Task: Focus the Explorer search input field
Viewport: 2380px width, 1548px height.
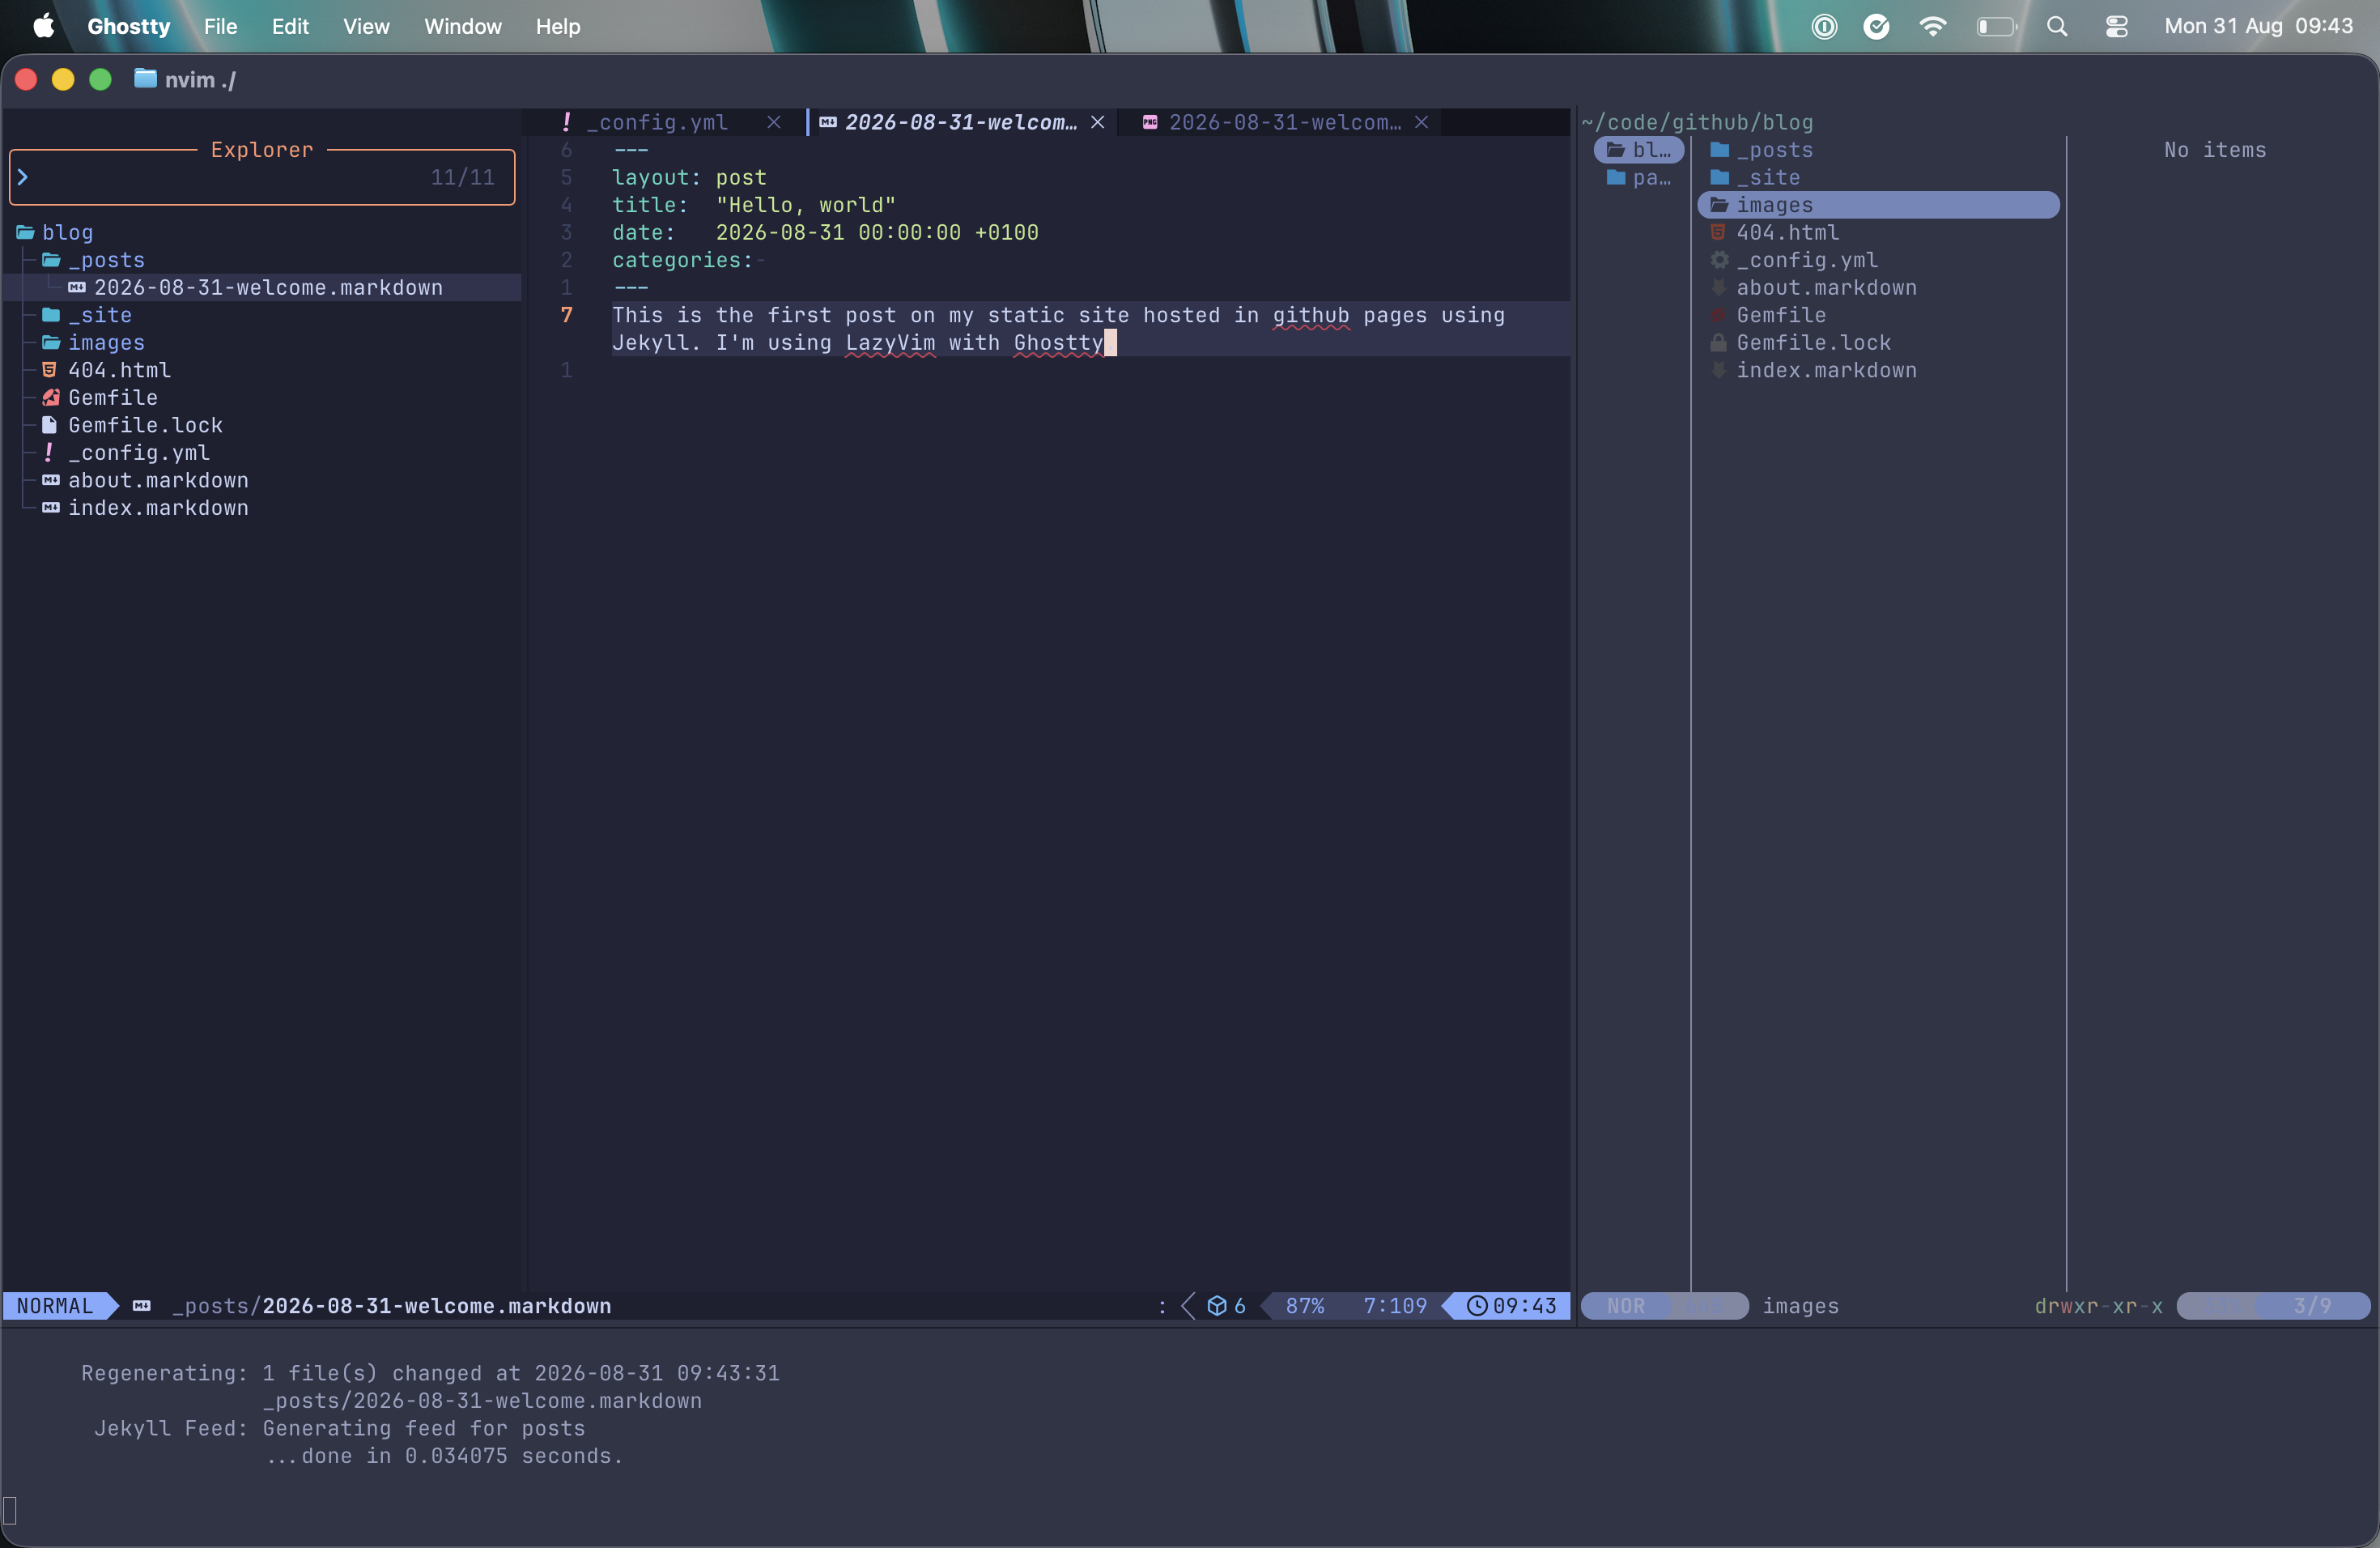Action: point(262,178)
